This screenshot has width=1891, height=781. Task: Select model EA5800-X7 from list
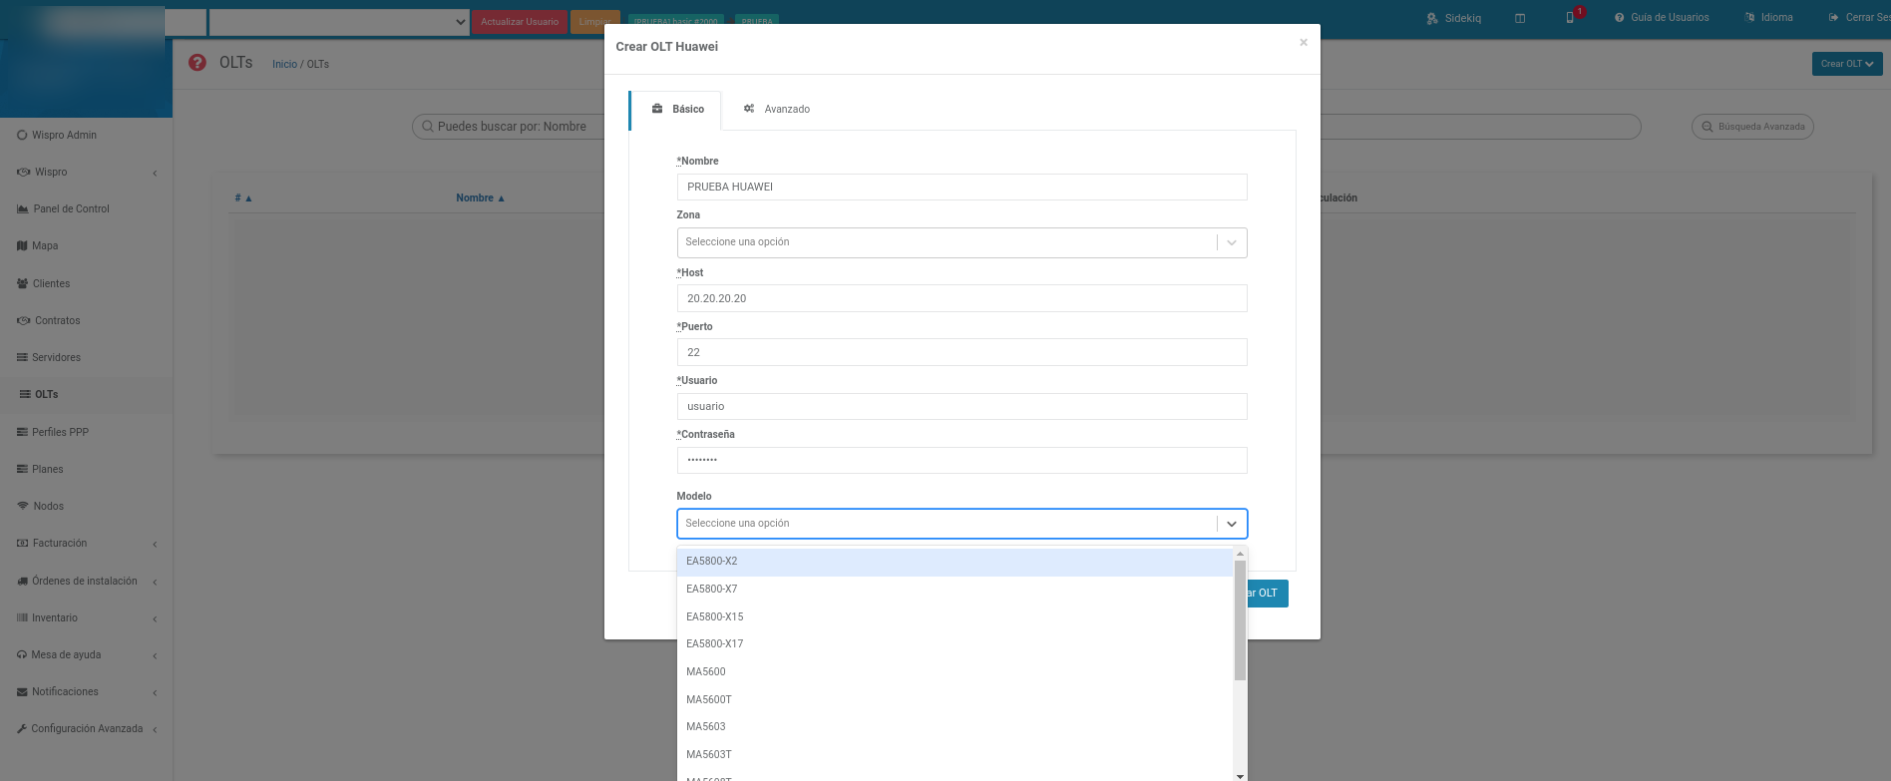955,589
